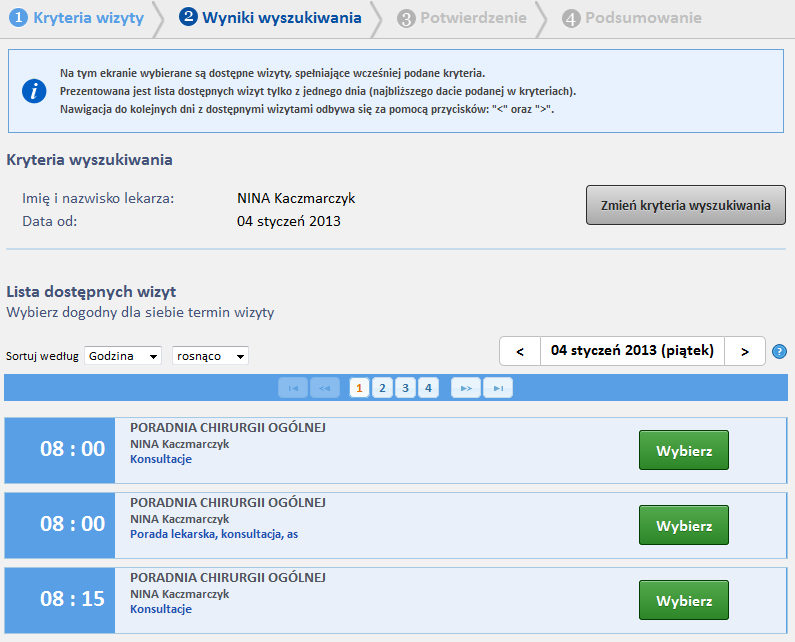
Task: Go to first page of results
Action: (x=293, y=388)
